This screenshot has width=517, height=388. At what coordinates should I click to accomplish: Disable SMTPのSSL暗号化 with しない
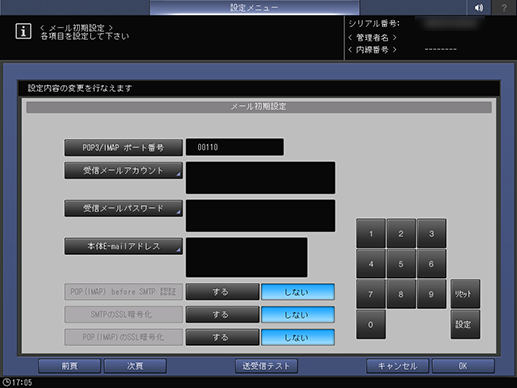tap(298, 315)
